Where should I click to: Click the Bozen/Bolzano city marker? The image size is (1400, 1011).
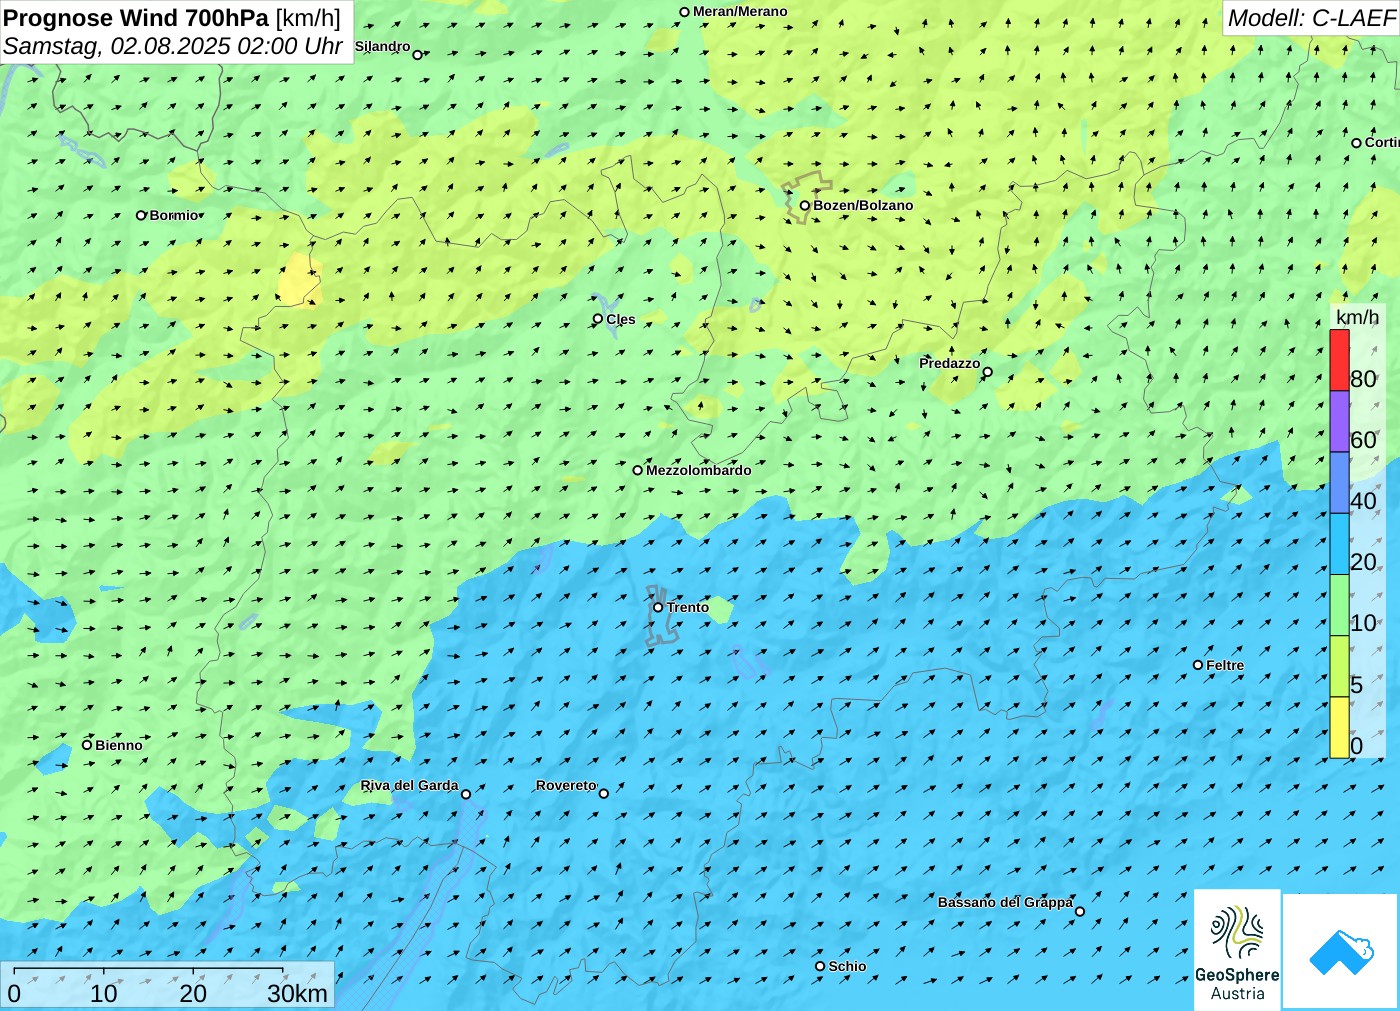point(804,206)
